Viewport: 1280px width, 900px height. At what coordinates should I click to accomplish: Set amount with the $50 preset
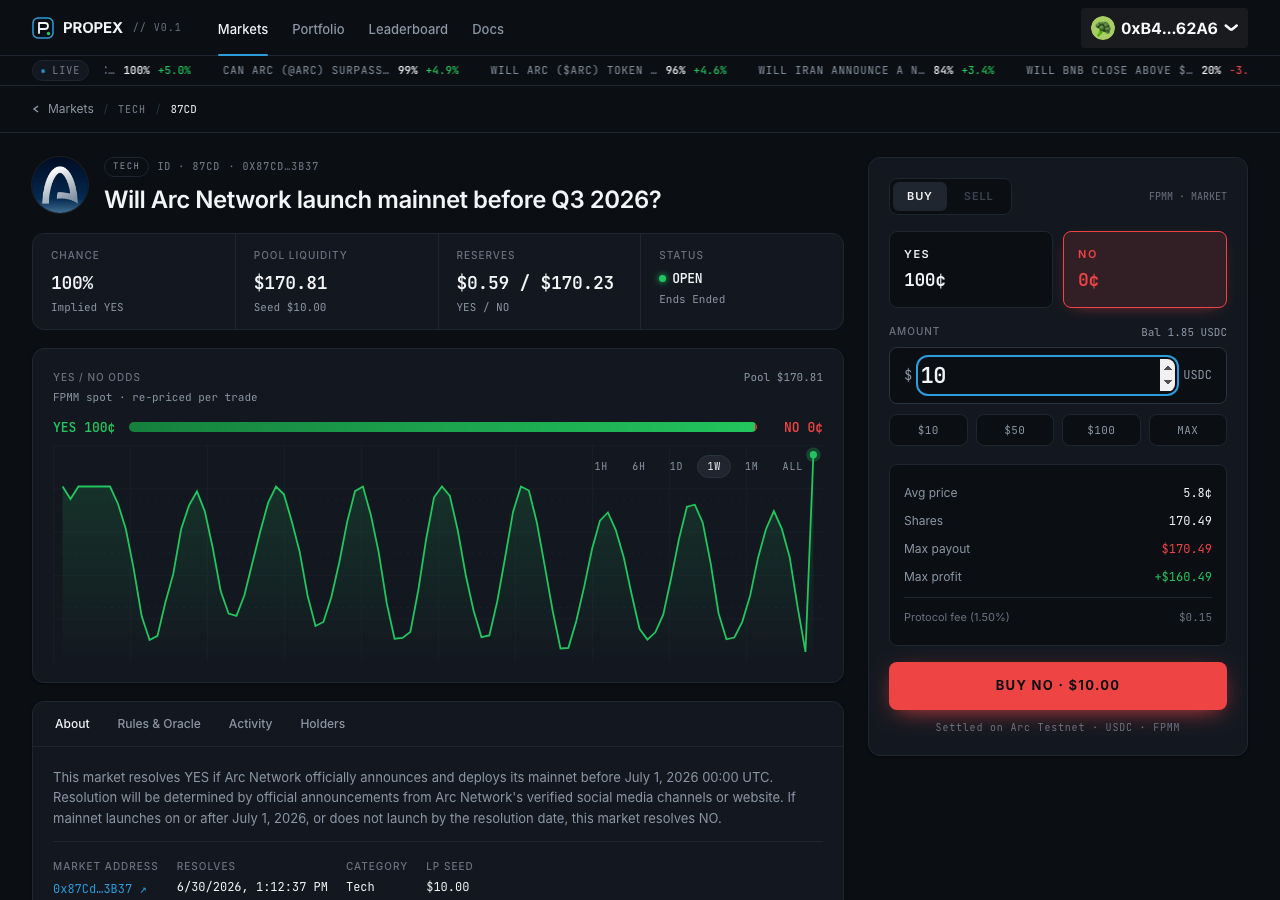pos(1015,430)
